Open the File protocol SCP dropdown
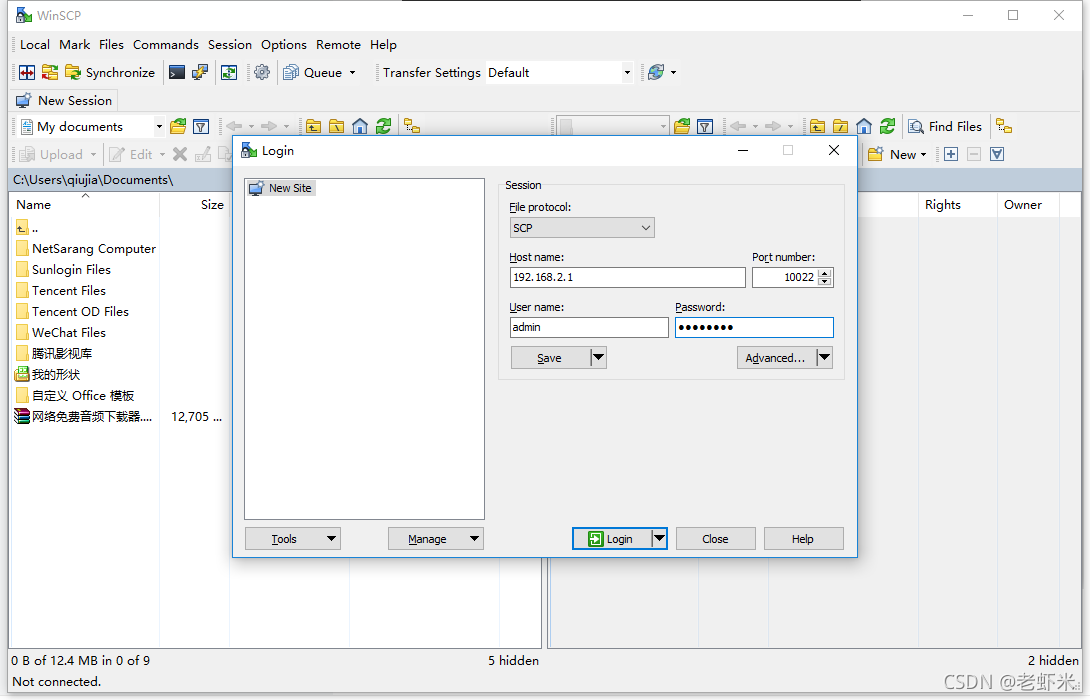This screenshot has height=700, width=1090. (582, 227)
